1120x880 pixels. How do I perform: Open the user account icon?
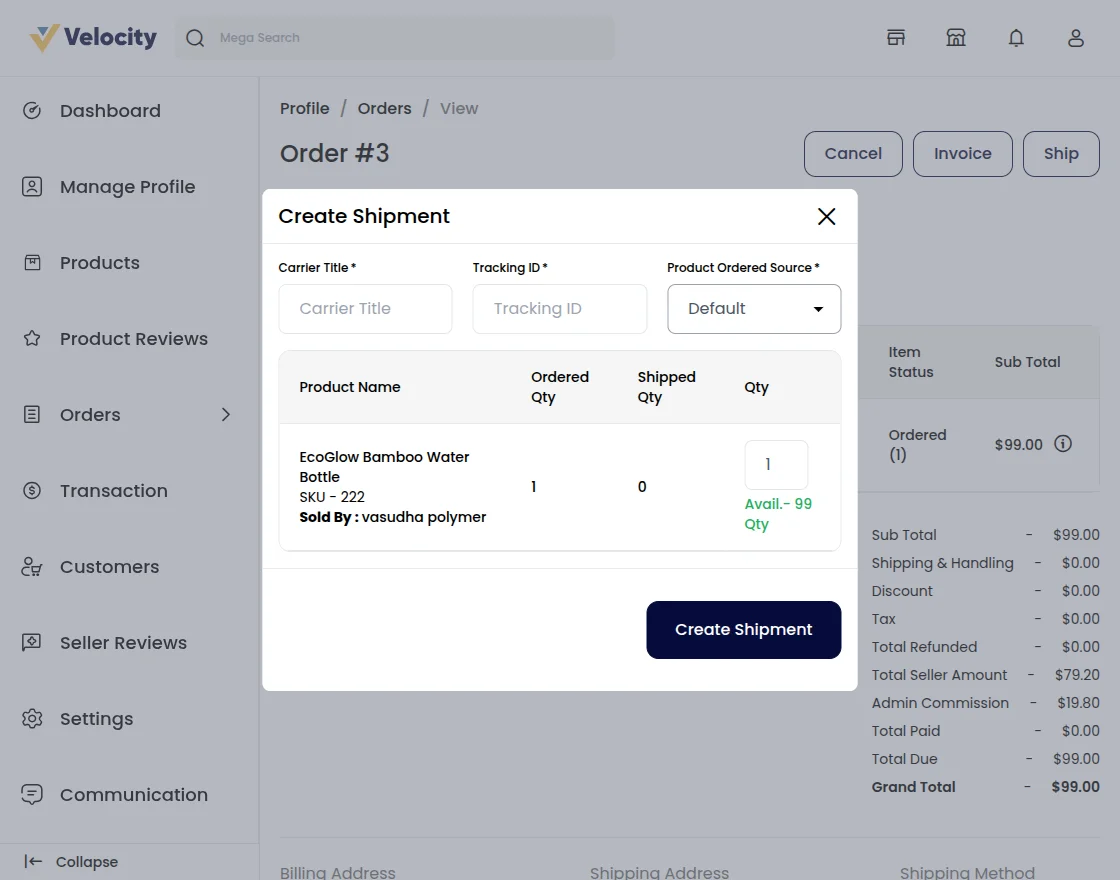tap(1076, 38)
